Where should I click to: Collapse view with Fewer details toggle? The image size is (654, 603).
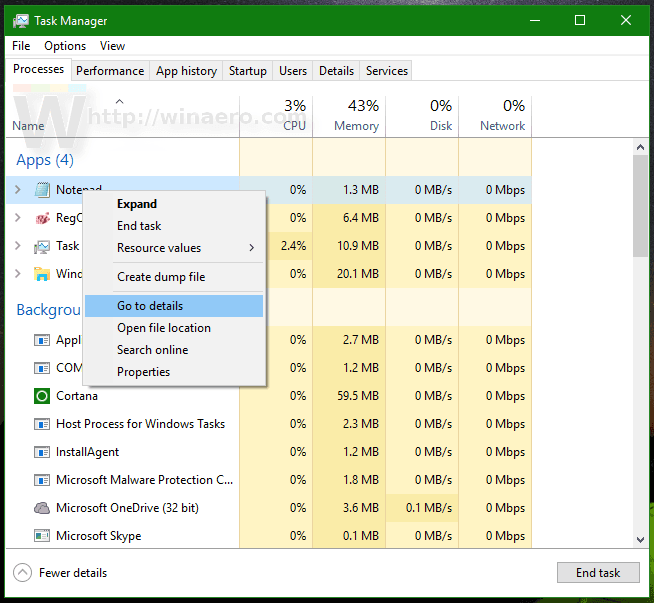click(x=23, y=573)
